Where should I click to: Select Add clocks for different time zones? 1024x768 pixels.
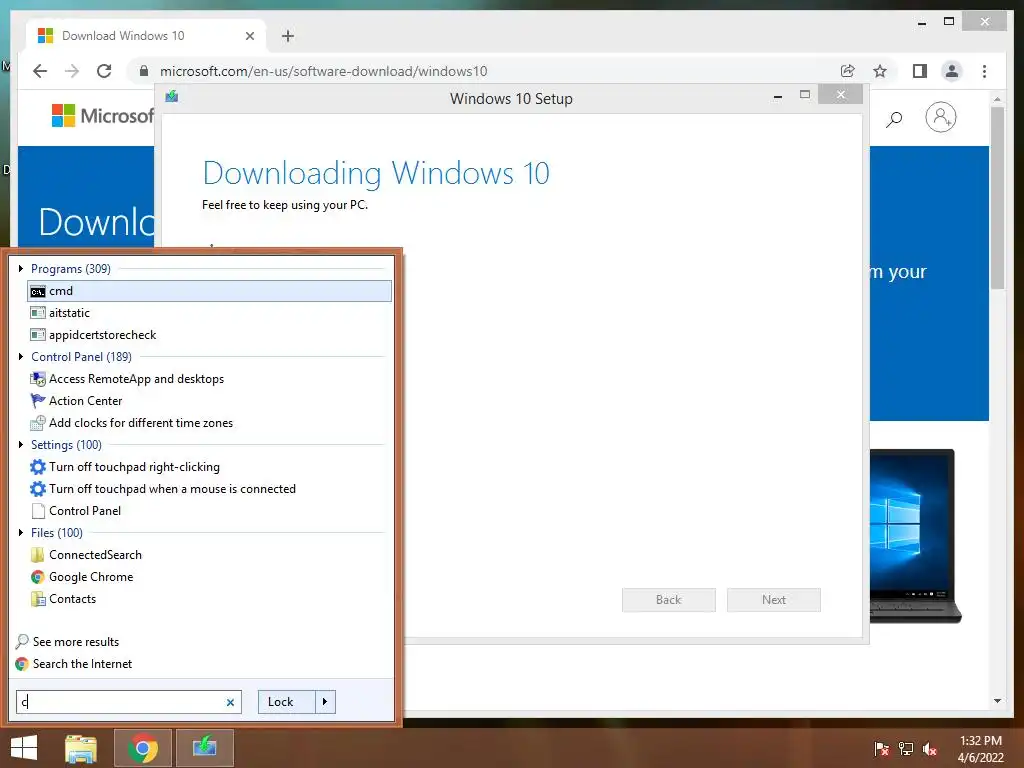click(x=132, y=423)
